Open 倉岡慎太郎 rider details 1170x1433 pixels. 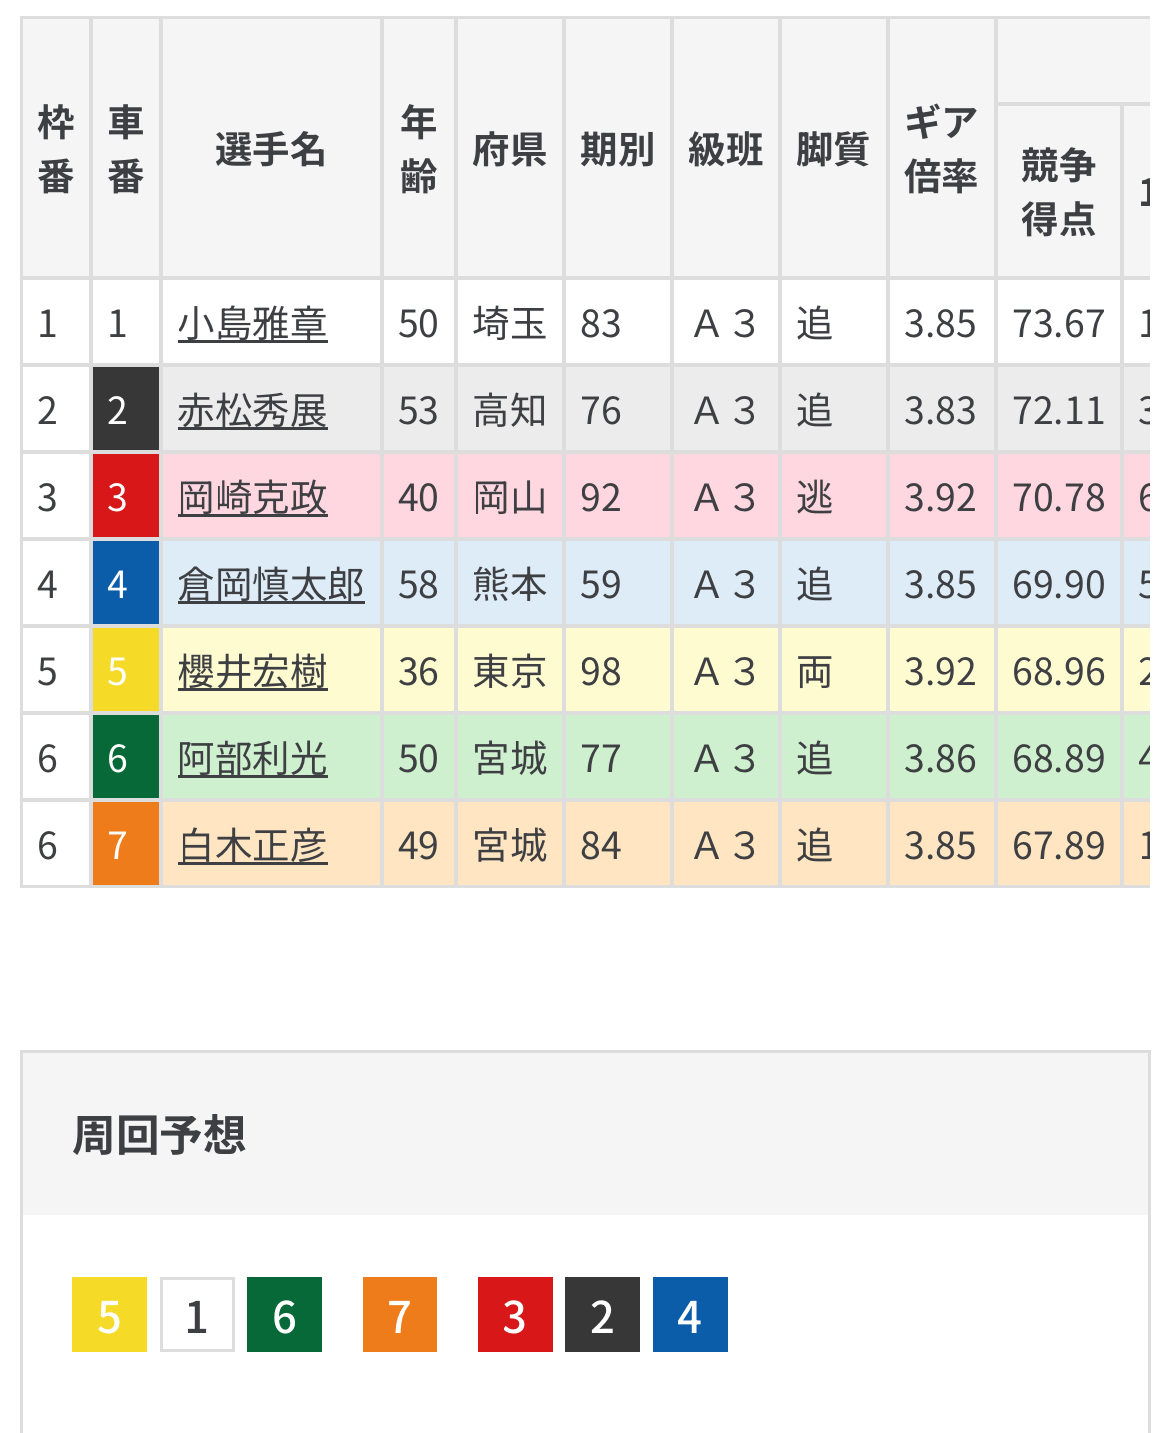click(x=271, y=585)
